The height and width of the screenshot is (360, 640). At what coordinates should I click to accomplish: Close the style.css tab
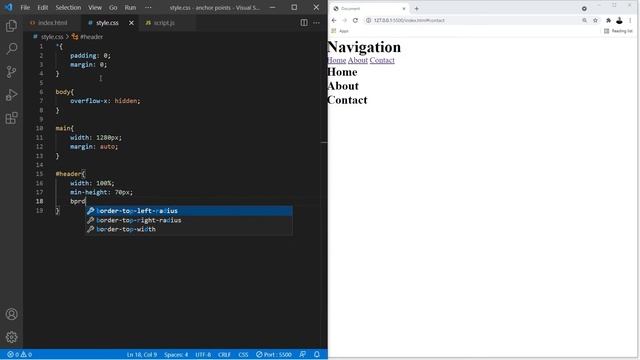(131, 23)
